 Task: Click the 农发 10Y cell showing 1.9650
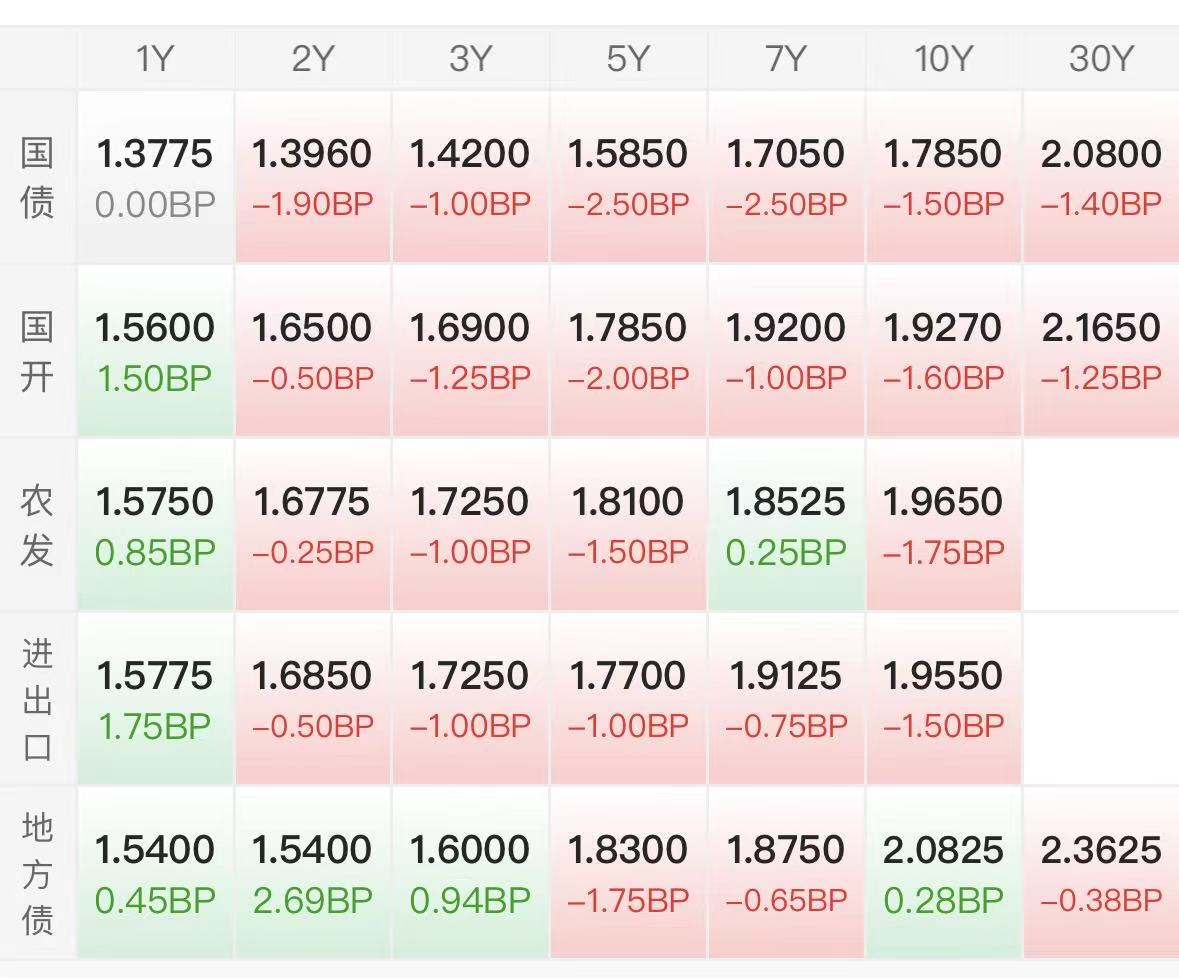943,525
